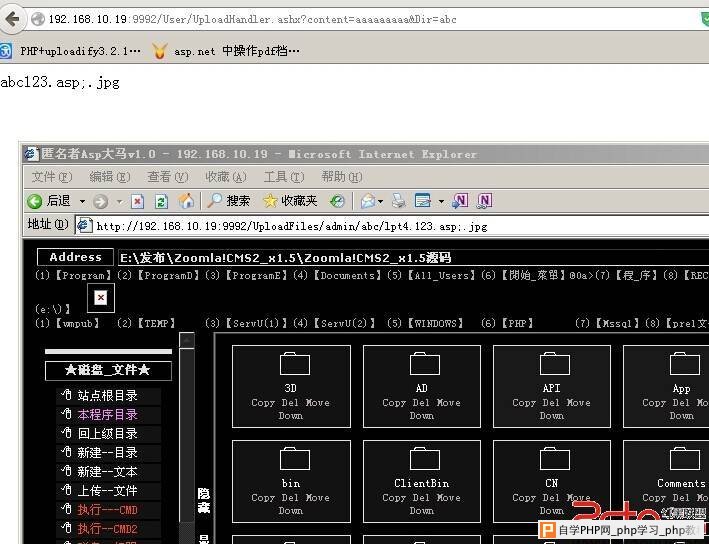This screenshot has width=709, height=544.
Task: Select 上传--文件 in the sidebar
Action: 109,491
